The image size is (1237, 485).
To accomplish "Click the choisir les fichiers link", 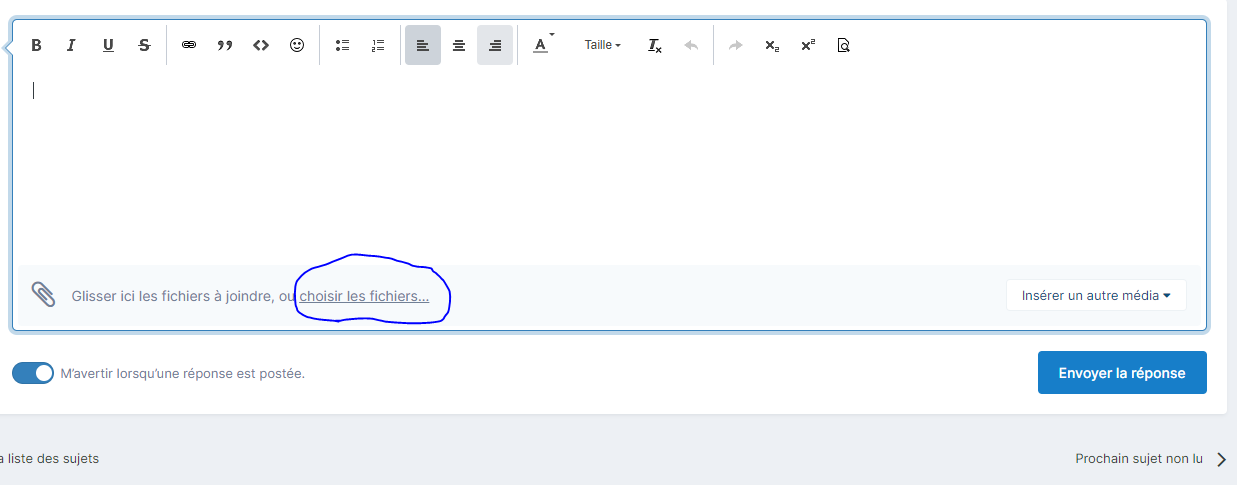I will click(364, 296).
